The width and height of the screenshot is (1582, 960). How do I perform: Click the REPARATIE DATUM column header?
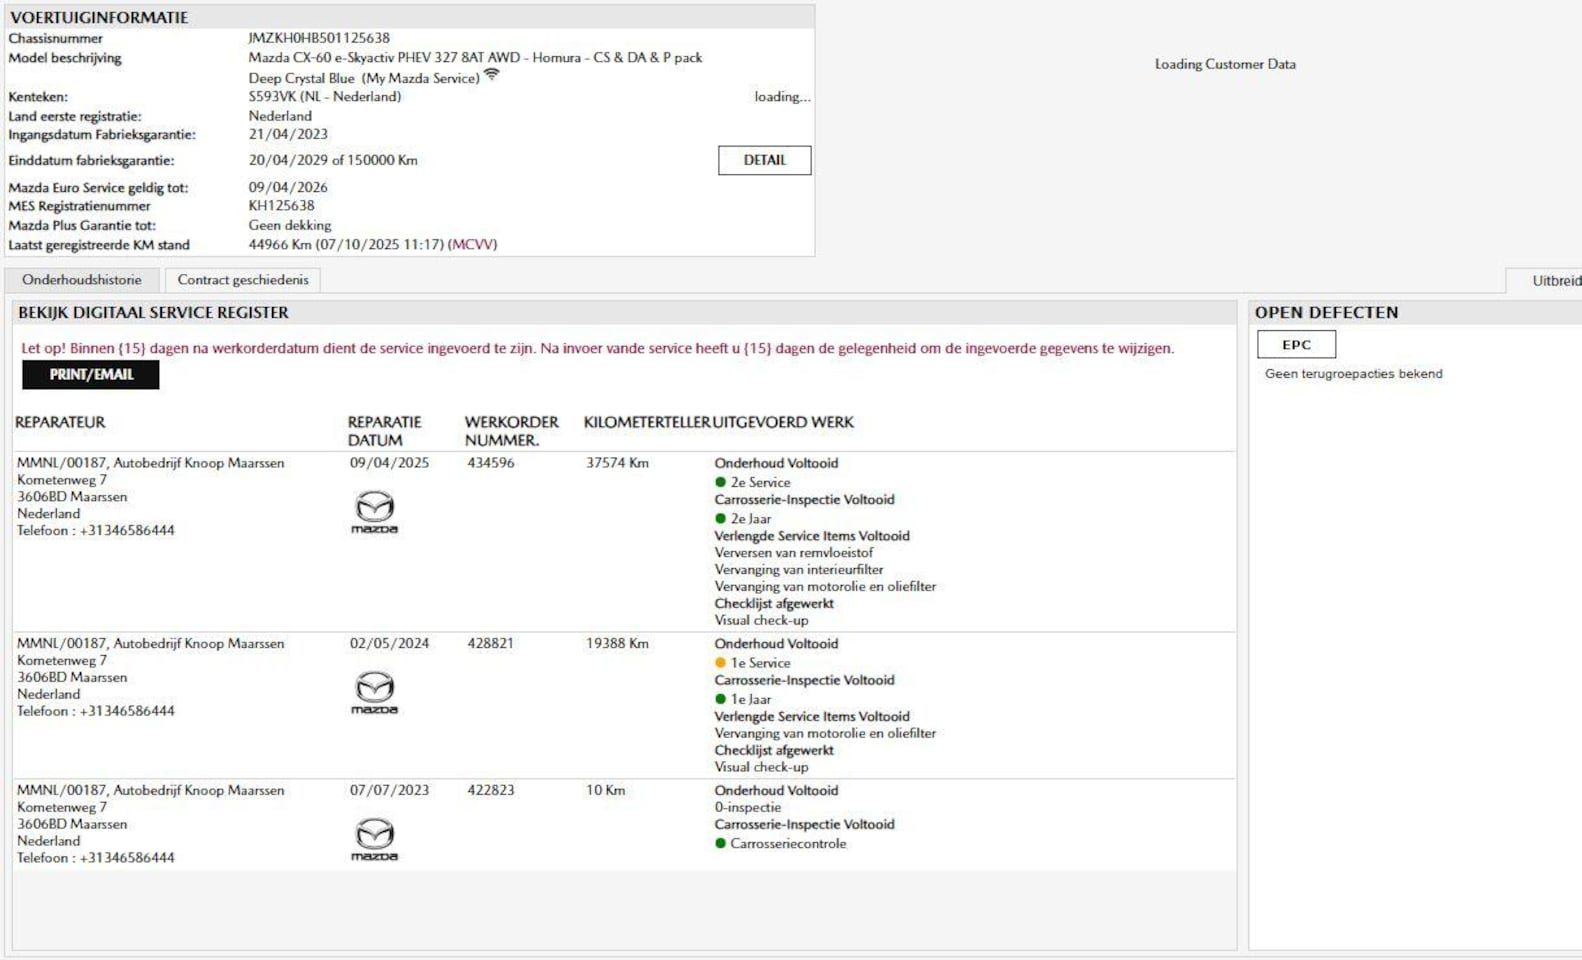(385, 431)
